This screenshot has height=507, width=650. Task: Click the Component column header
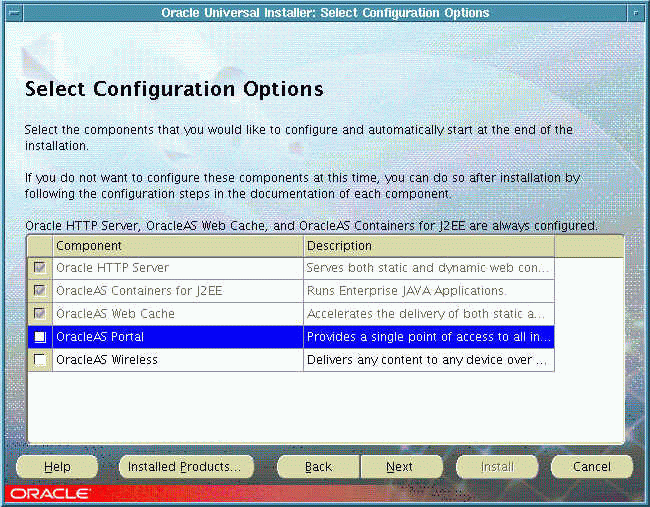point(178,246)
